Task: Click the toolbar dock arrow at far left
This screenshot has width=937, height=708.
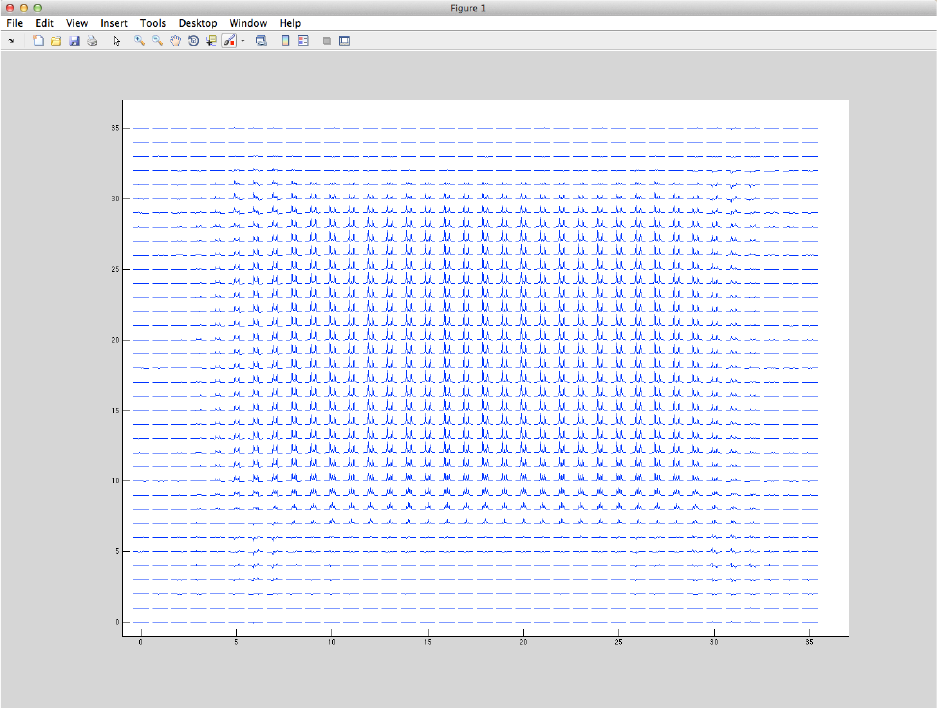Action: [11, 41]
